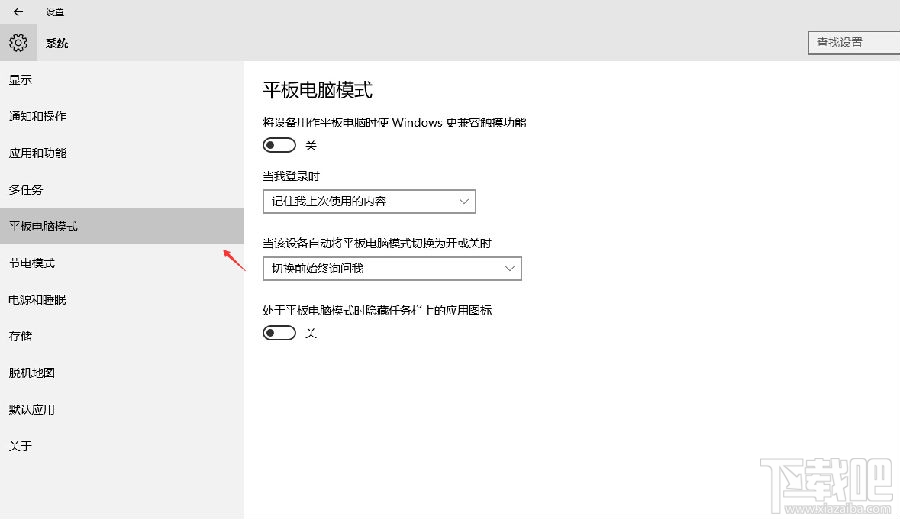900x519 pixels.
Task: Click the 当我登录时 label
Action: click(291, 176)
